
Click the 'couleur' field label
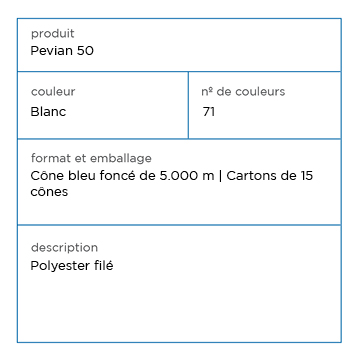point(53,92)
